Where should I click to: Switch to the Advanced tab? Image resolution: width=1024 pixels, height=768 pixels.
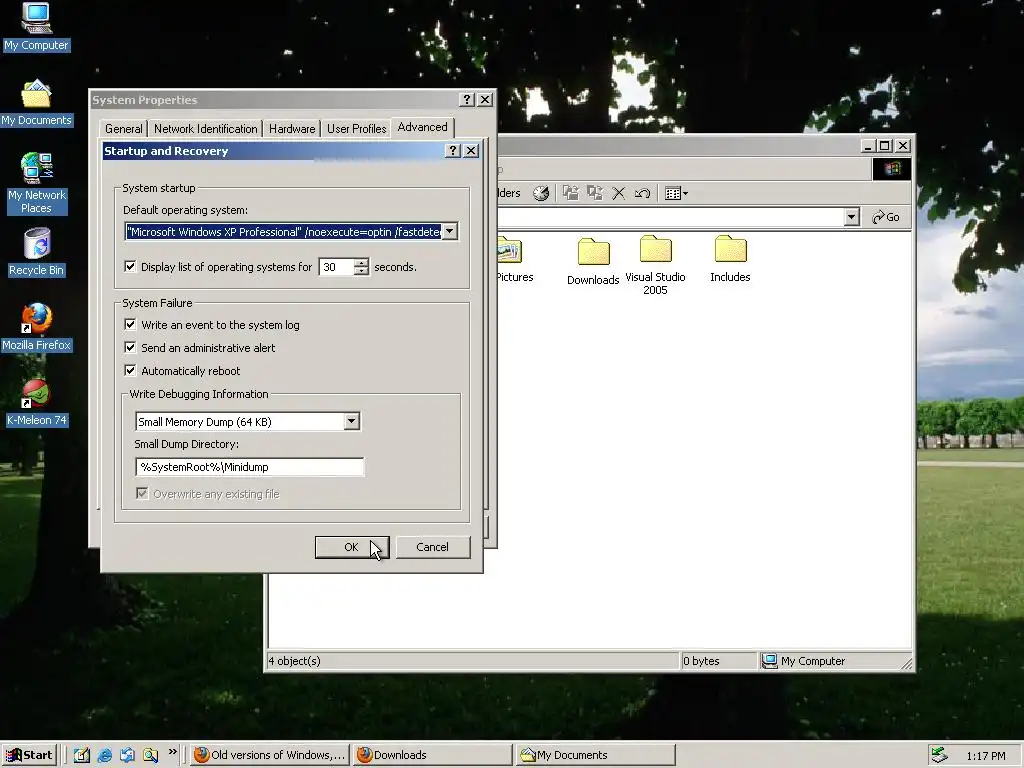pos(423,127)
